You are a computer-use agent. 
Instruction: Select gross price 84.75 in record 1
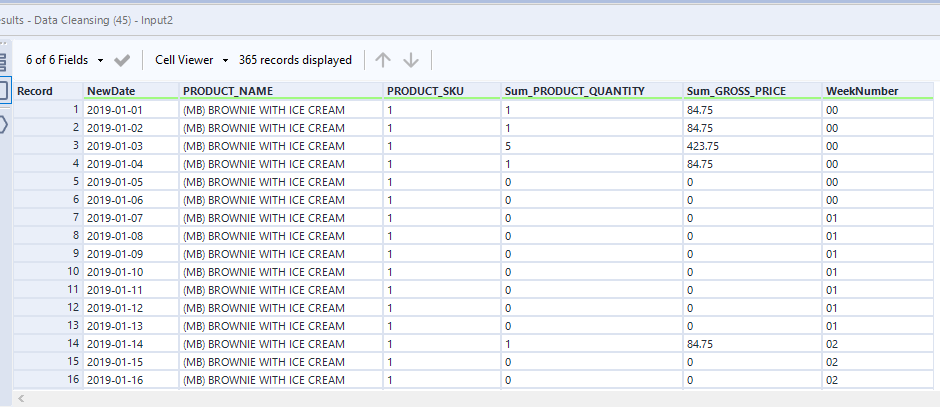pyautogui.click(x=752, y=110)
